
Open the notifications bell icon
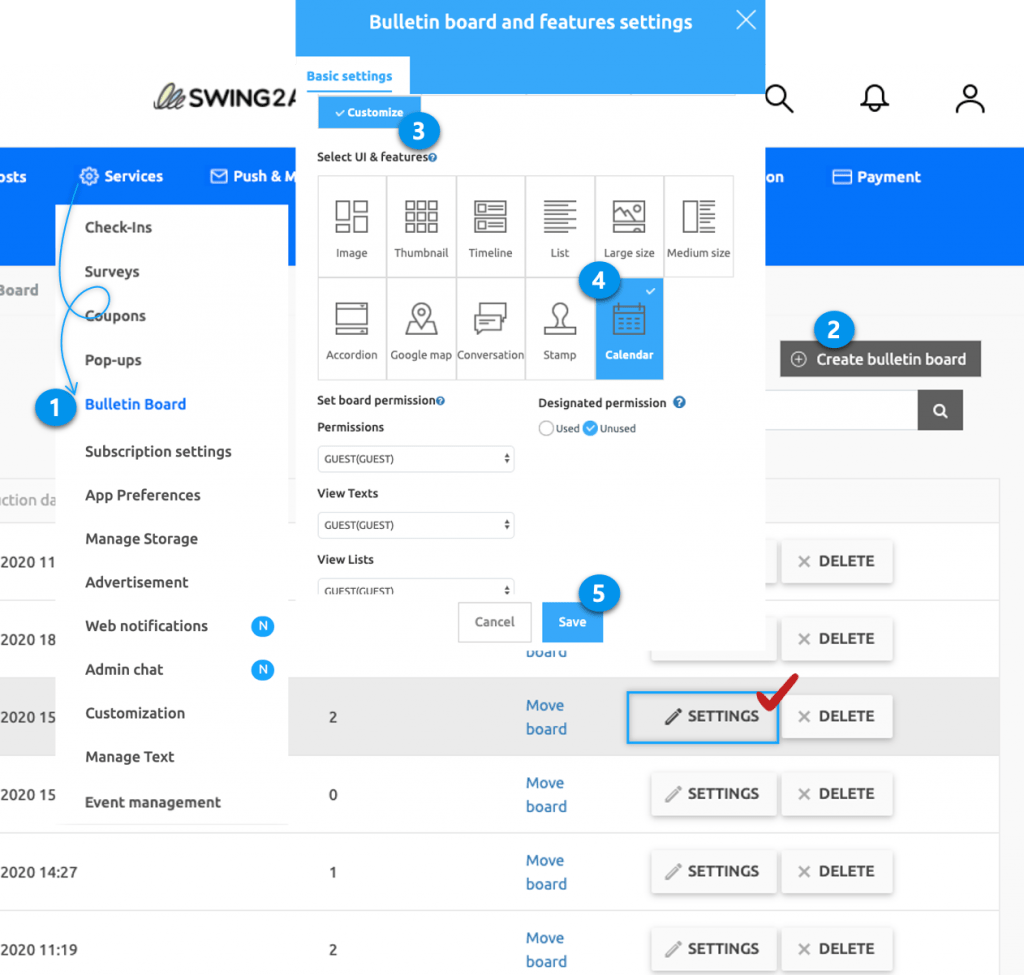click(x=873, y=98)
